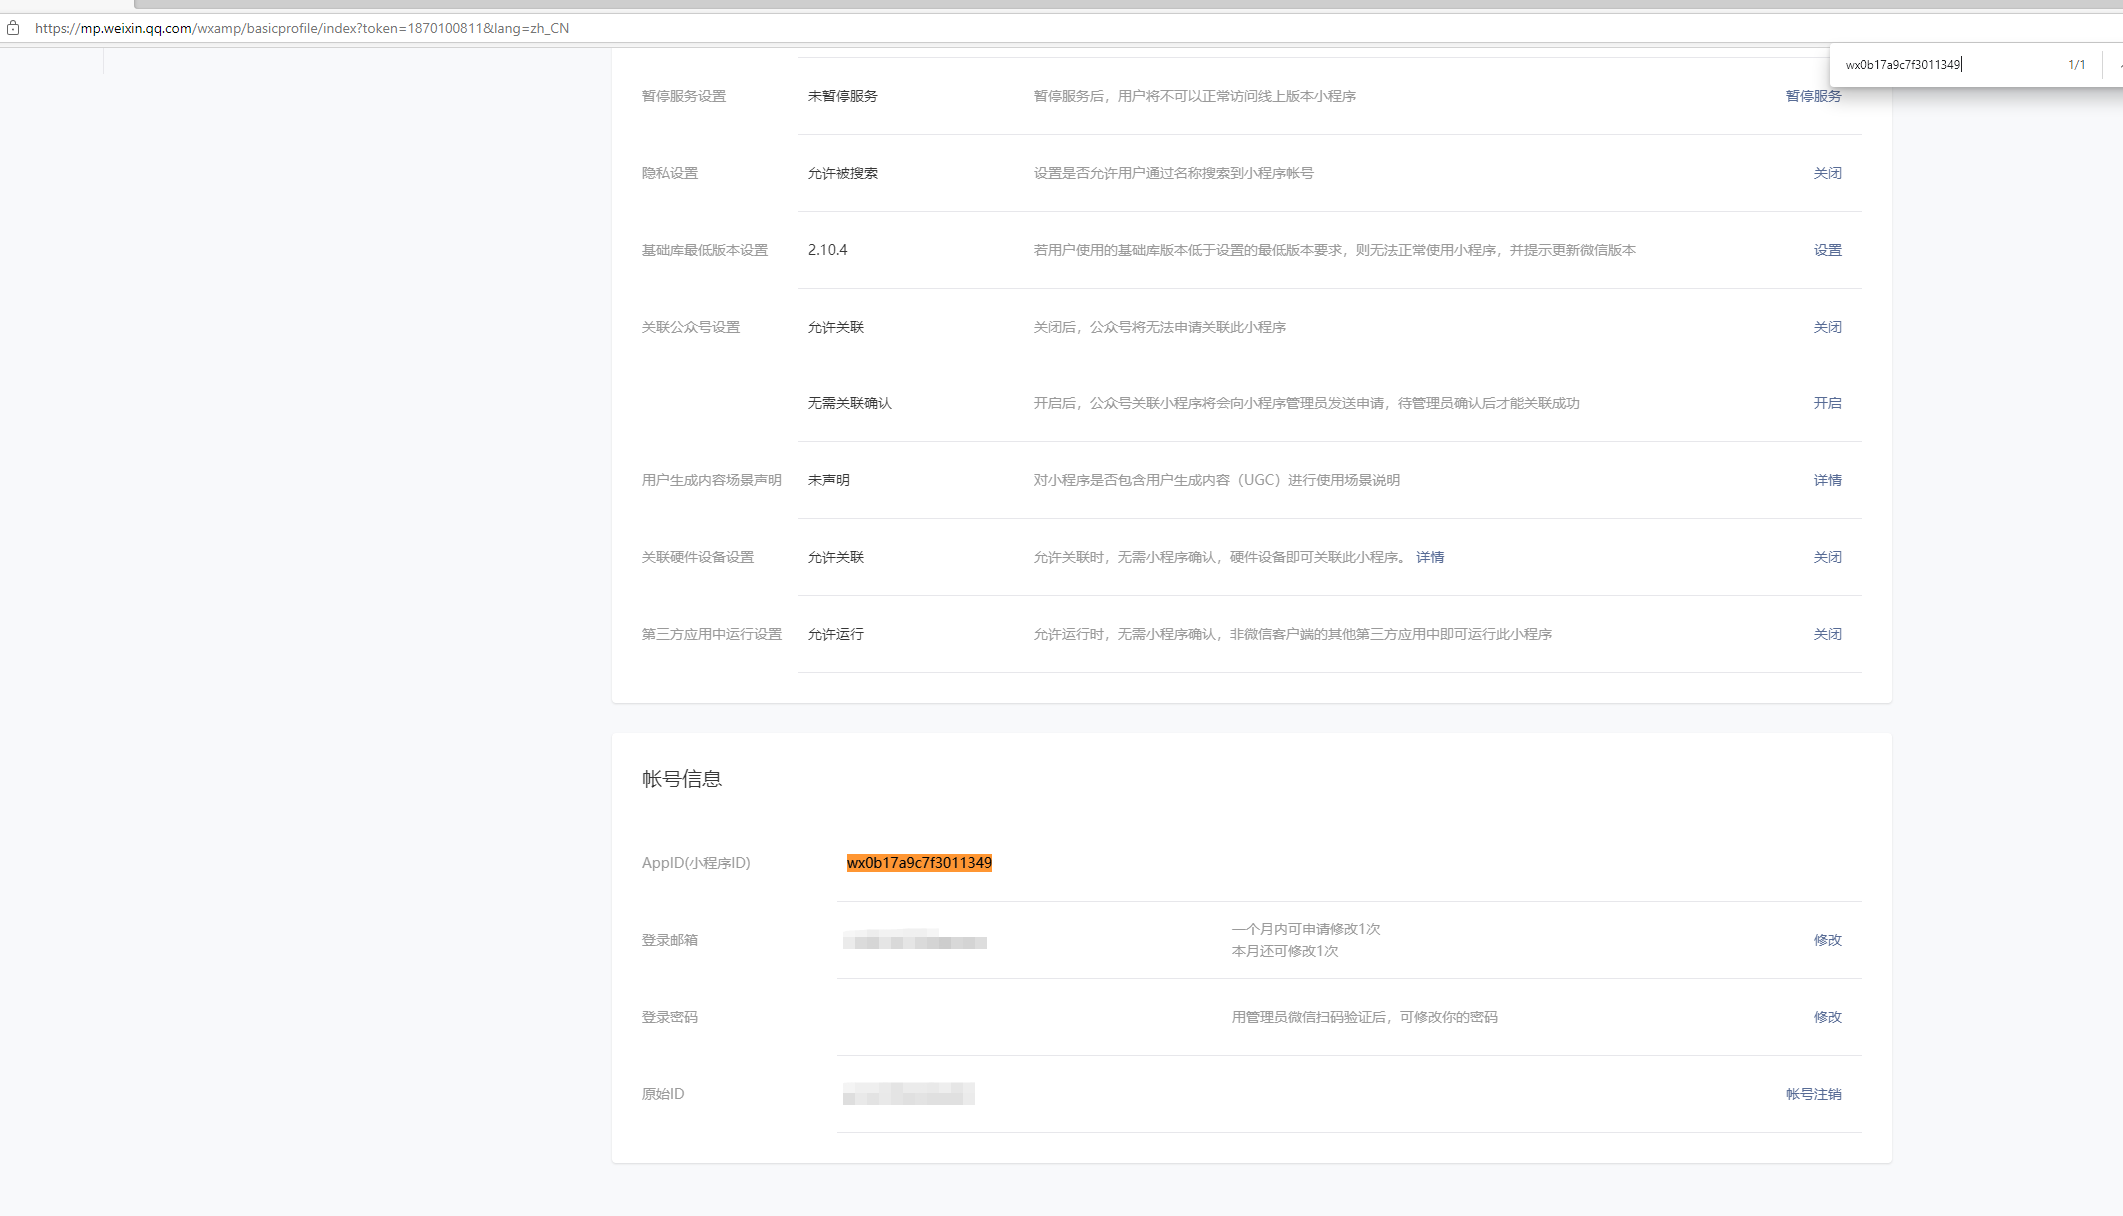Click the inline 详情 link in 关联硬件设备 description
The image size is (2123, 1216).
pyautogui.click(x=1429, y=557)
